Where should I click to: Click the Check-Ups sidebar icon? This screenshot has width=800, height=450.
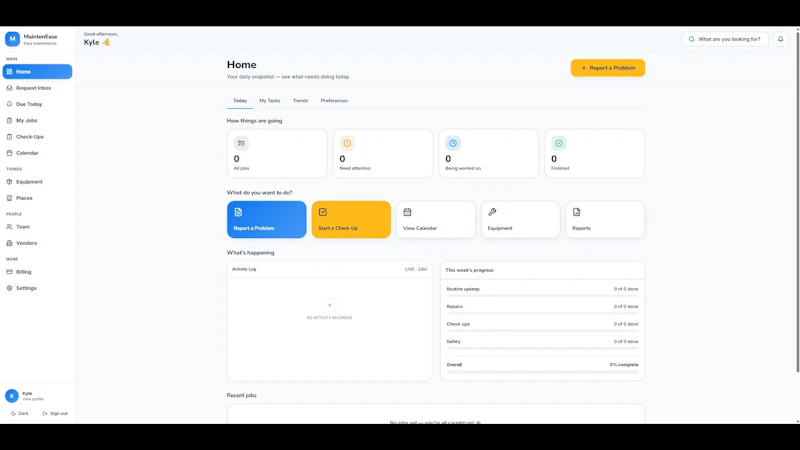(x=9, y=137)
